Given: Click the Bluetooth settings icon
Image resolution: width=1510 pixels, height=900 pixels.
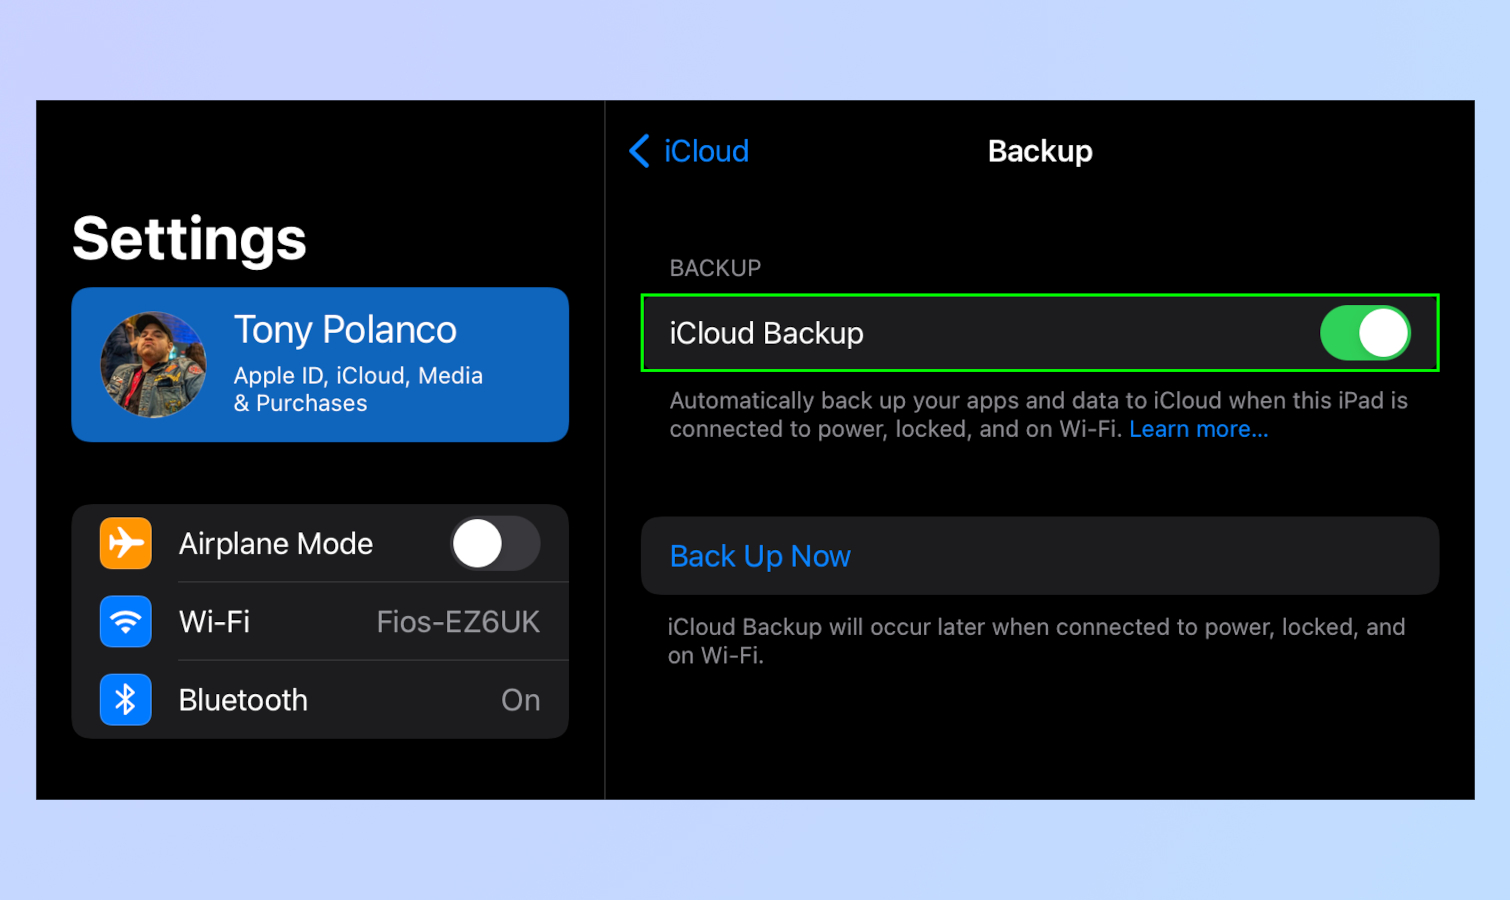Looking at the screenshot, I should tap(126, 699).
